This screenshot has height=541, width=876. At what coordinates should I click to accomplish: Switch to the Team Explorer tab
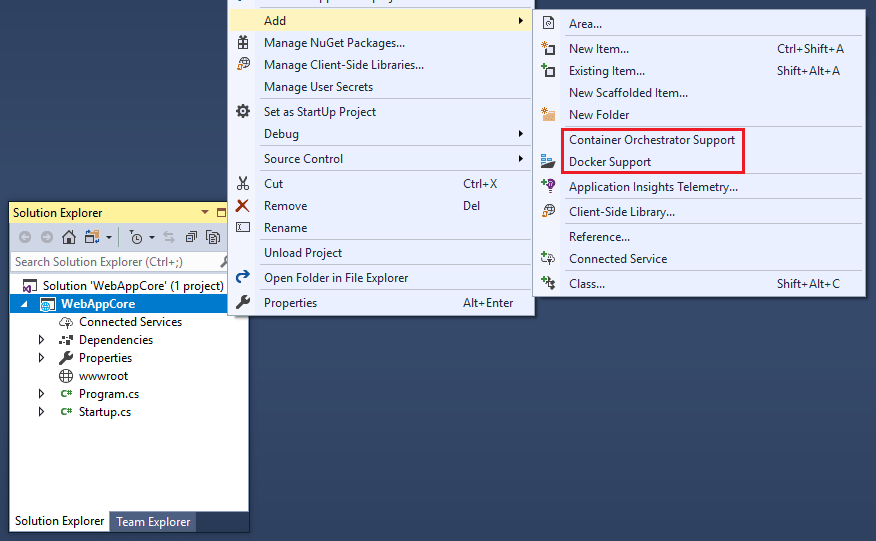point(152,521)
